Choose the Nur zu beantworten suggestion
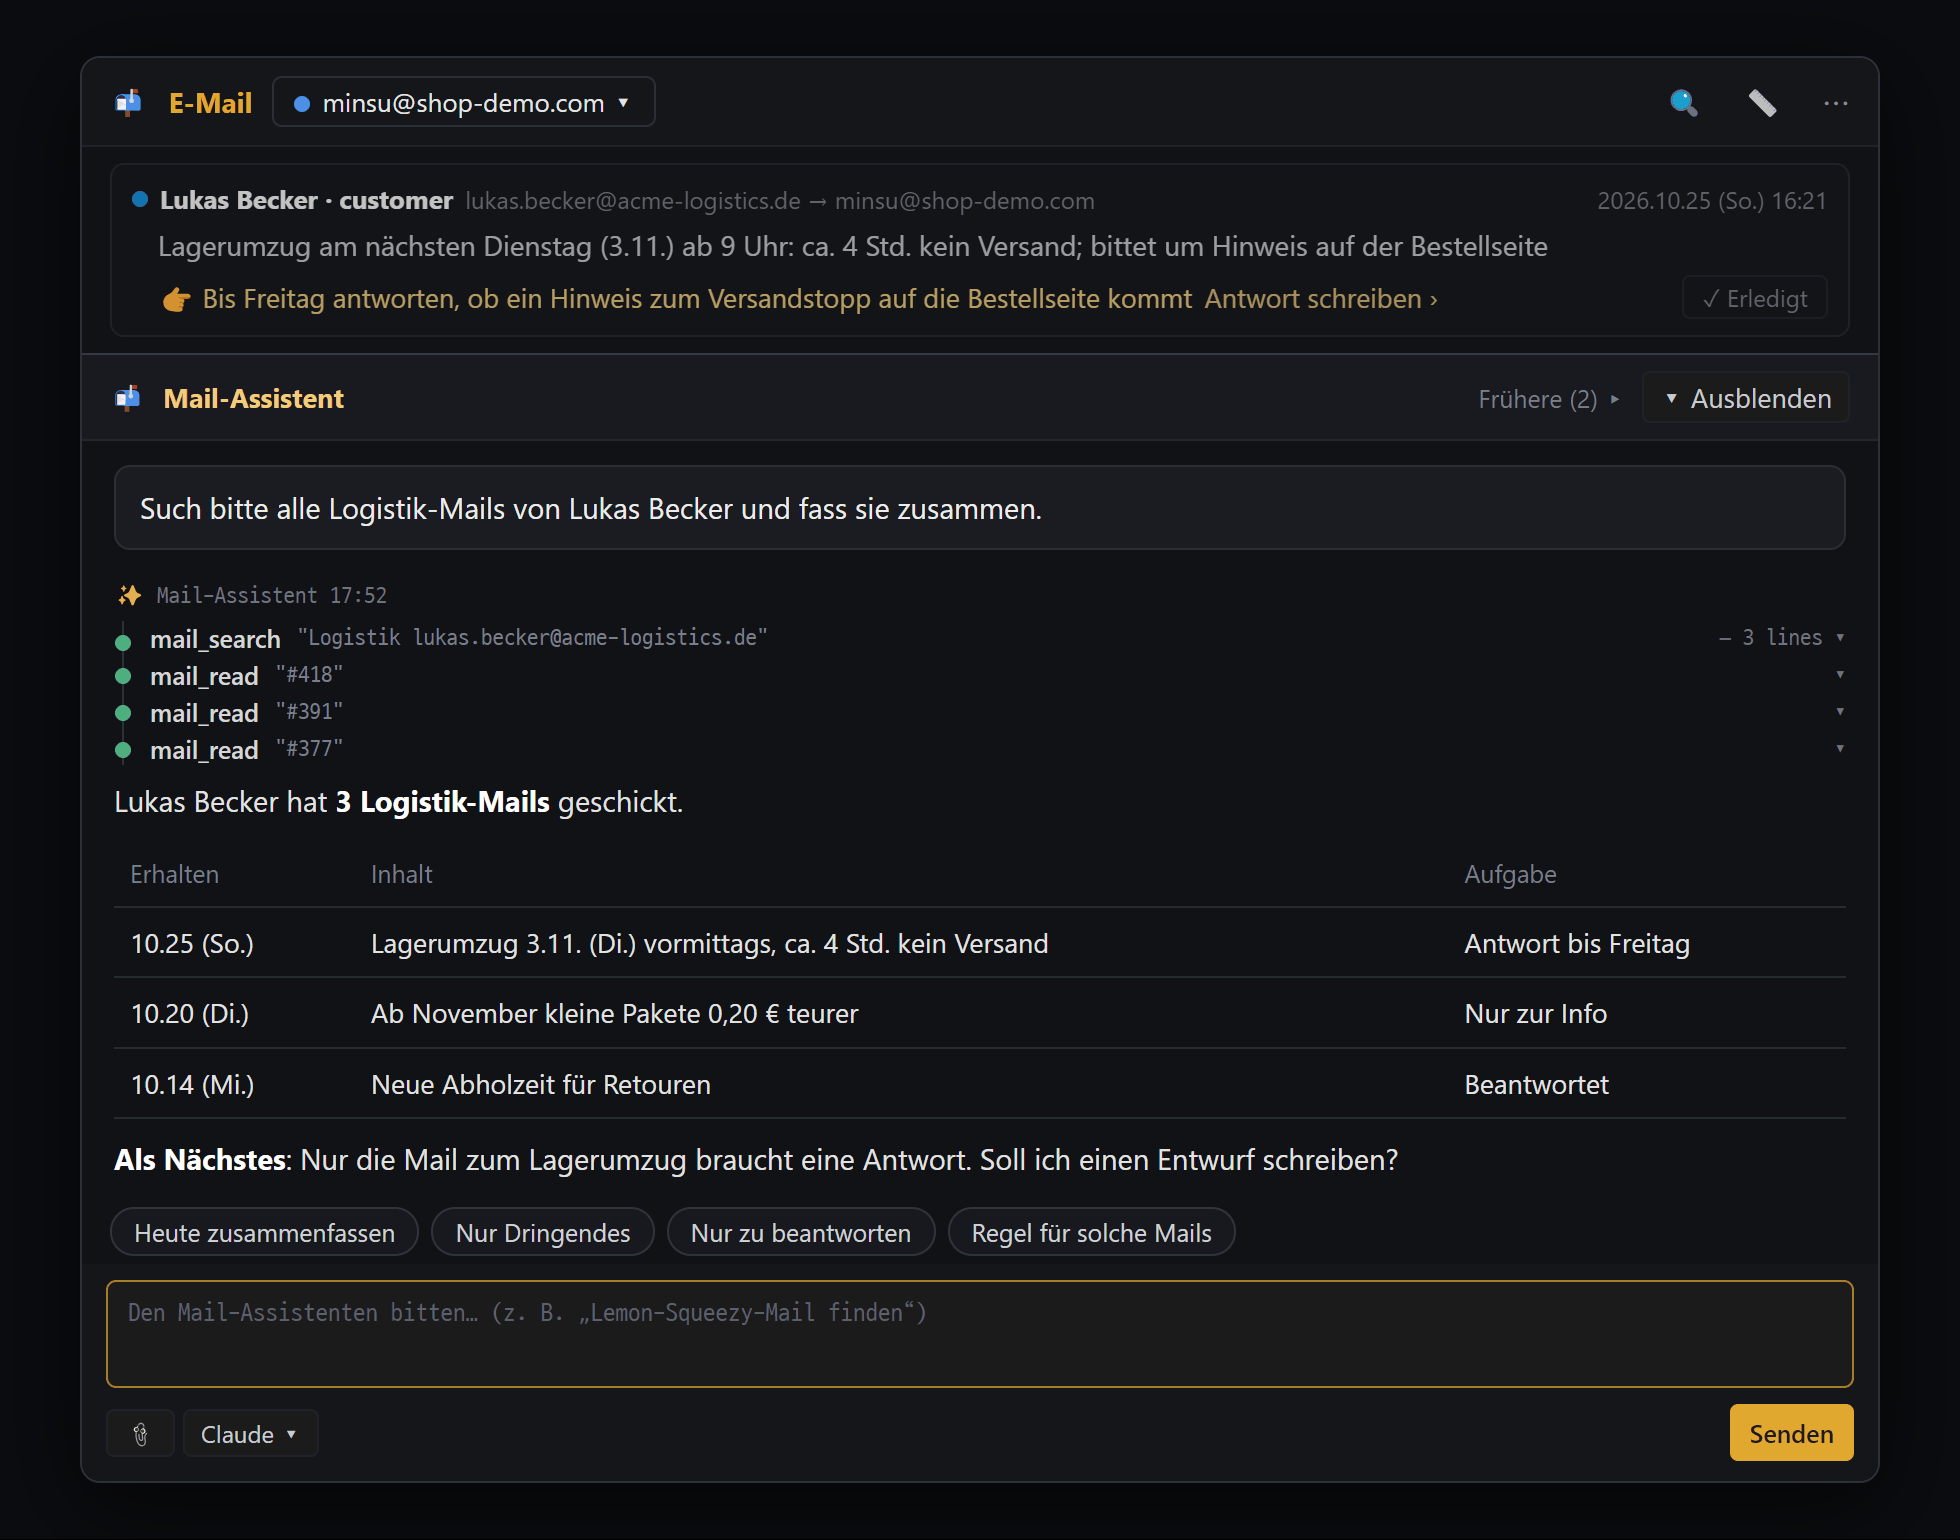Screen dimensions: 1960x1540 click(x=801, y=1232)
